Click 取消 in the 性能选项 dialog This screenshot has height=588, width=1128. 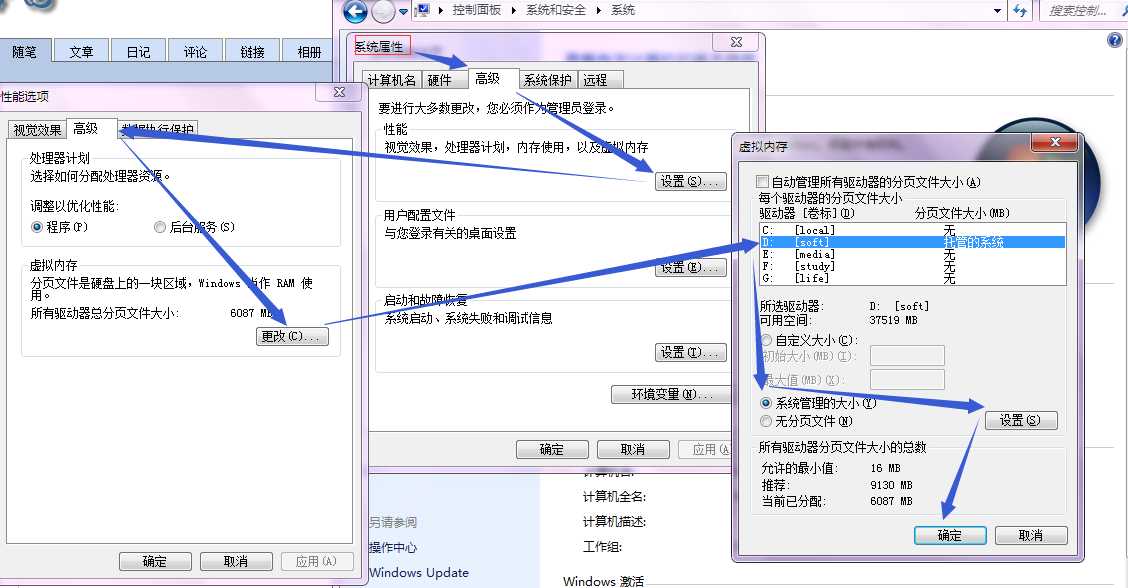[236, 561]
